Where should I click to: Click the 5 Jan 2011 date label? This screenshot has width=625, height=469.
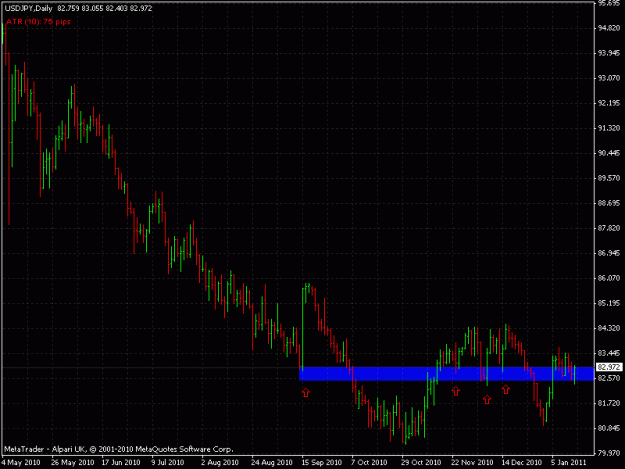(x=569, y=463)
